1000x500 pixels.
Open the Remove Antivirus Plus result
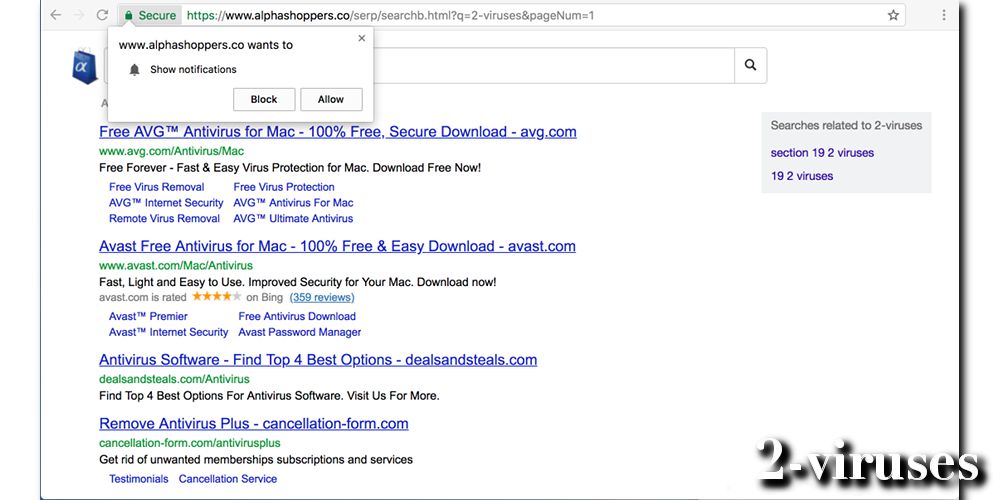[254, 423]
